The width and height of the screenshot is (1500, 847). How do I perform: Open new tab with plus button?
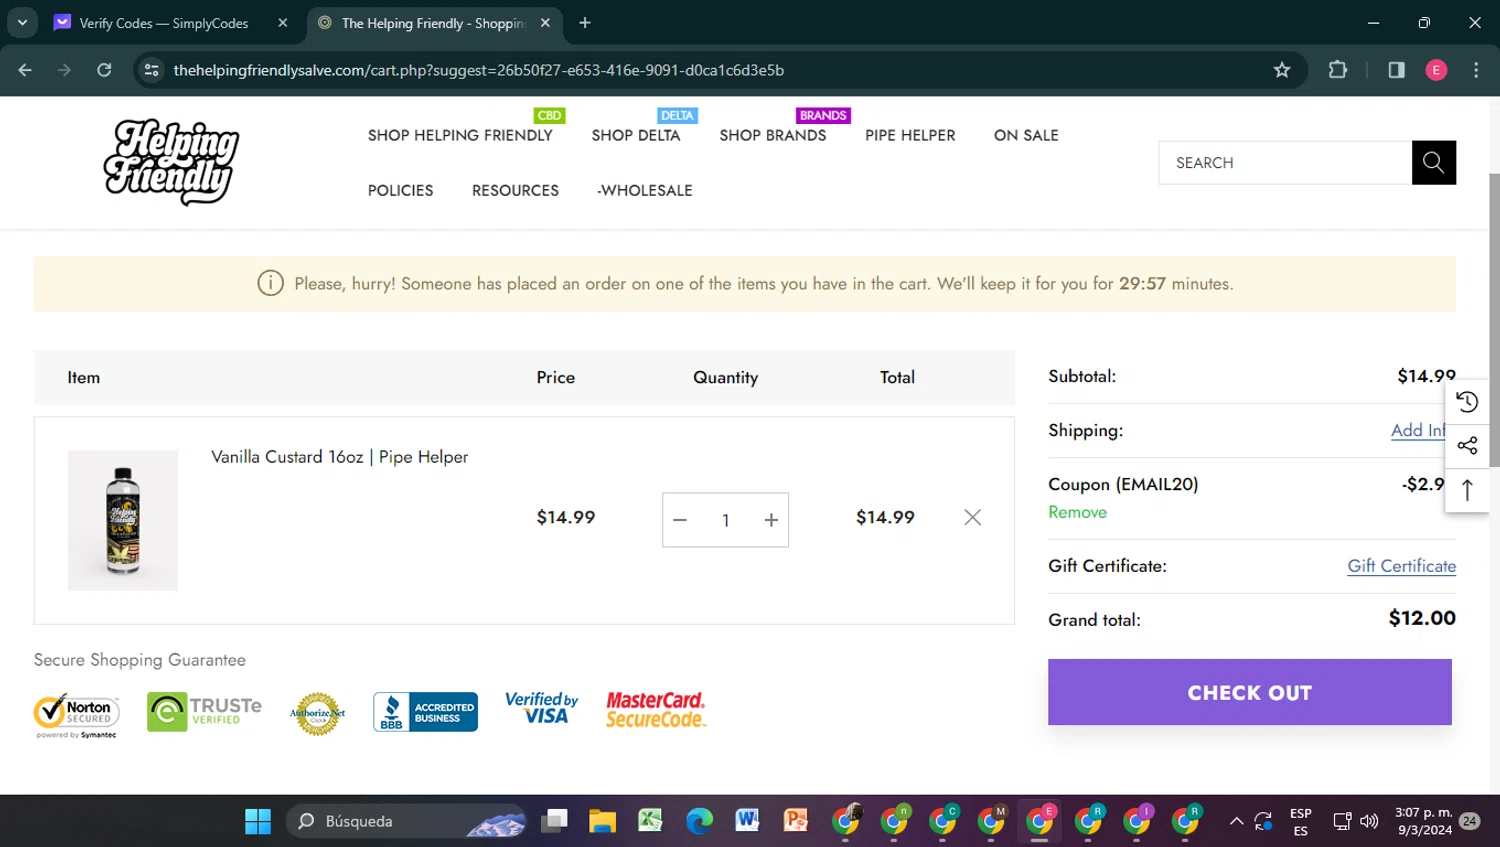(x=585, y=23)
